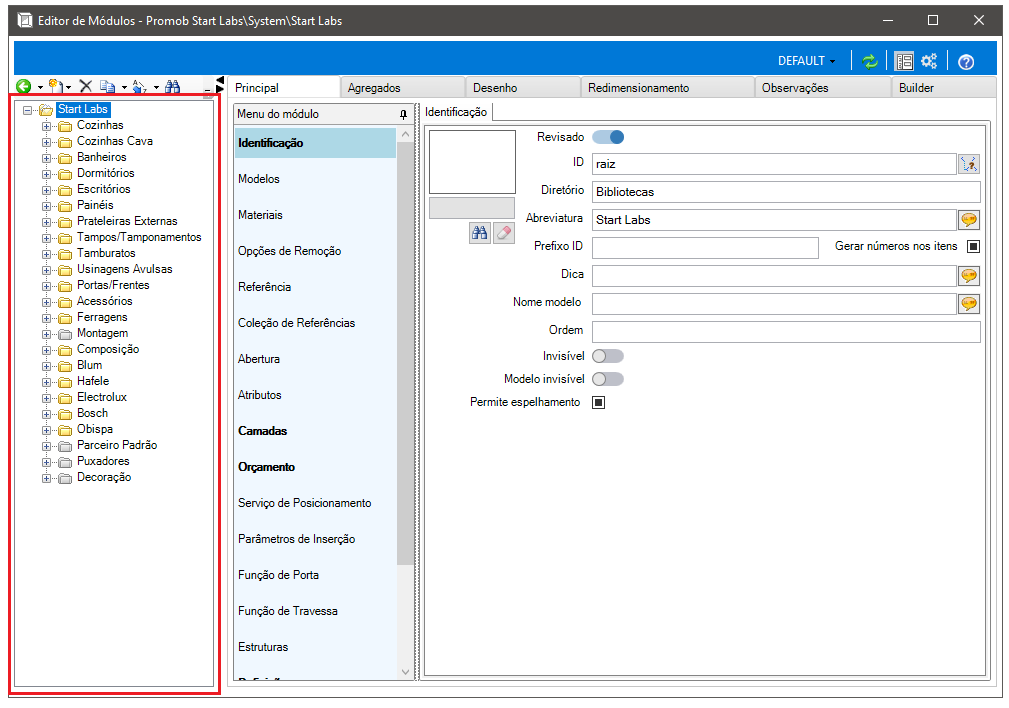1009x708 pixels.
Task: Click the Bosch folder icon
Action: coord(65,414)
